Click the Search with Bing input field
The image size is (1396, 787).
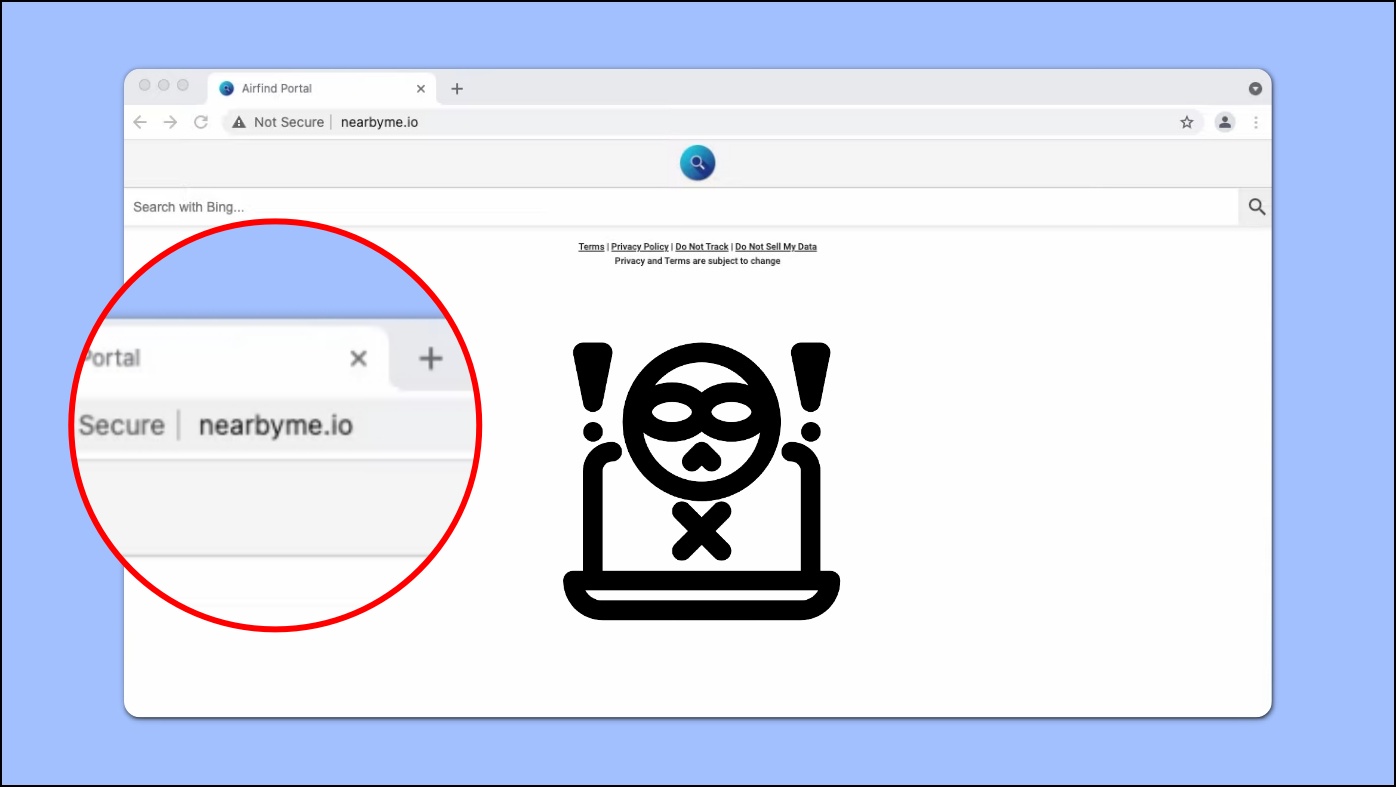681,207
